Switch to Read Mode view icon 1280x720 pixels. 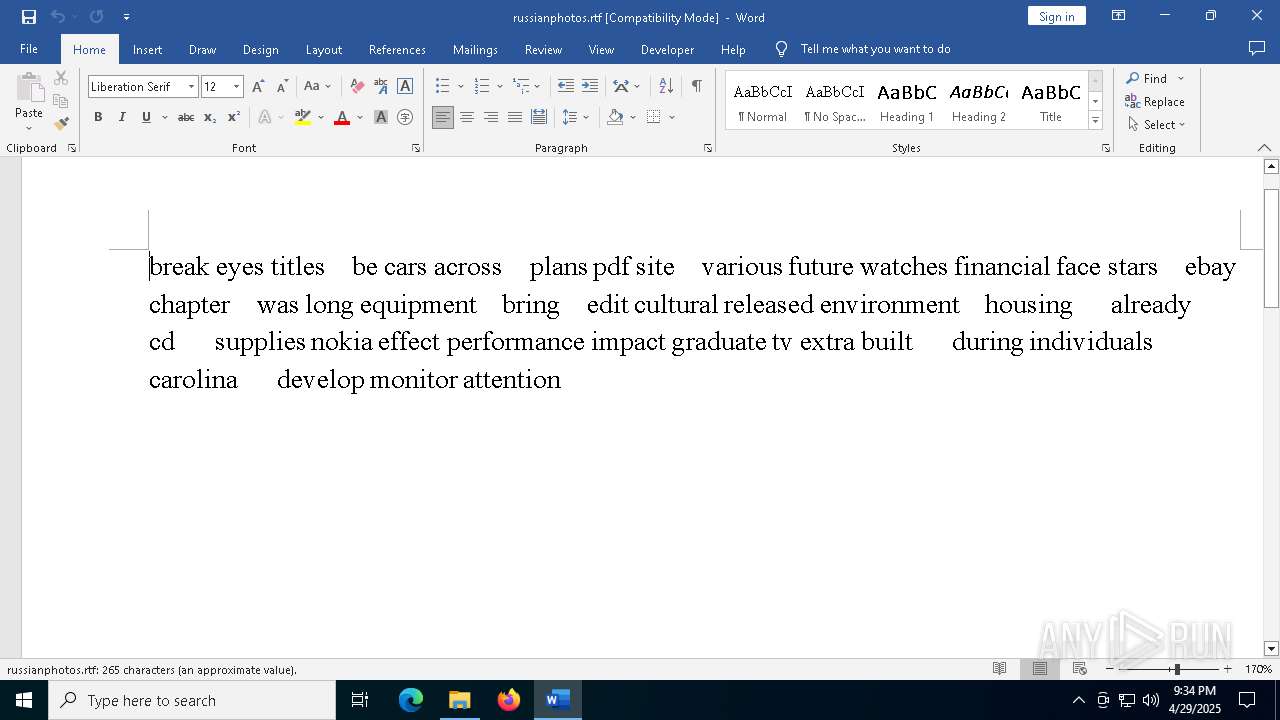coord(999,669)
